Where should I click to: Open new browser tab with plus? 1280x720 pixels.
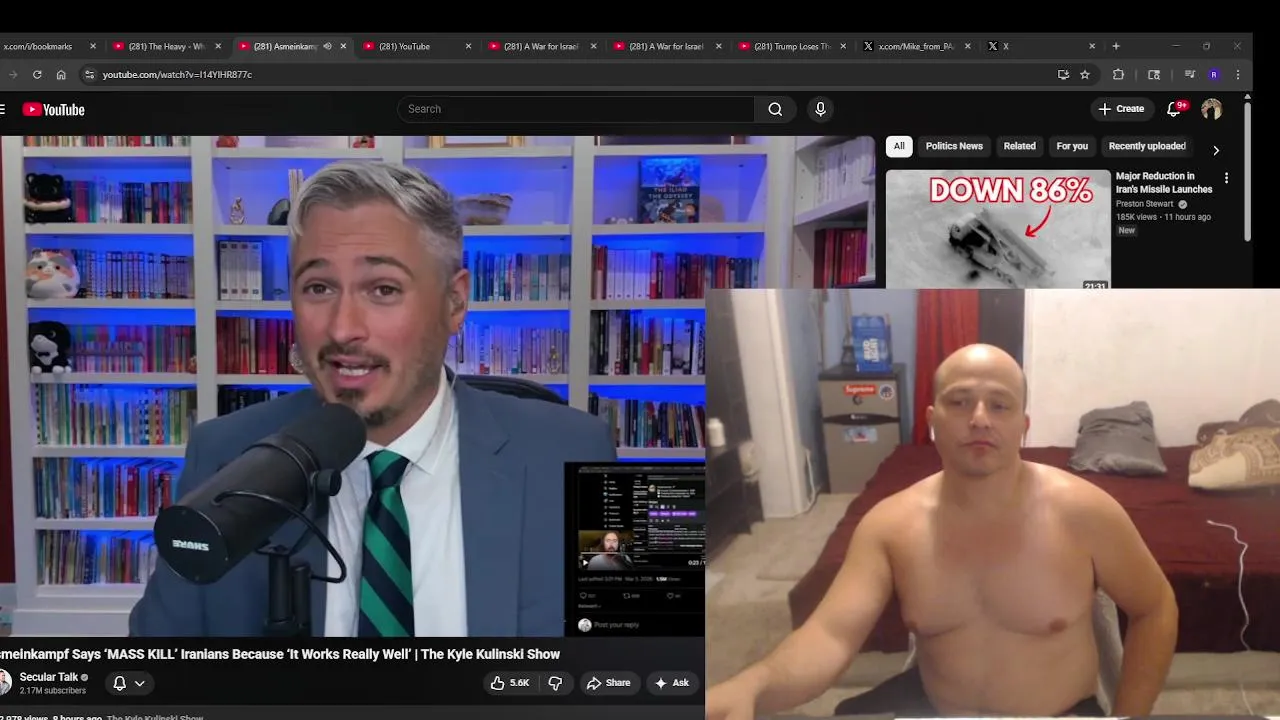pos(1116,46)
